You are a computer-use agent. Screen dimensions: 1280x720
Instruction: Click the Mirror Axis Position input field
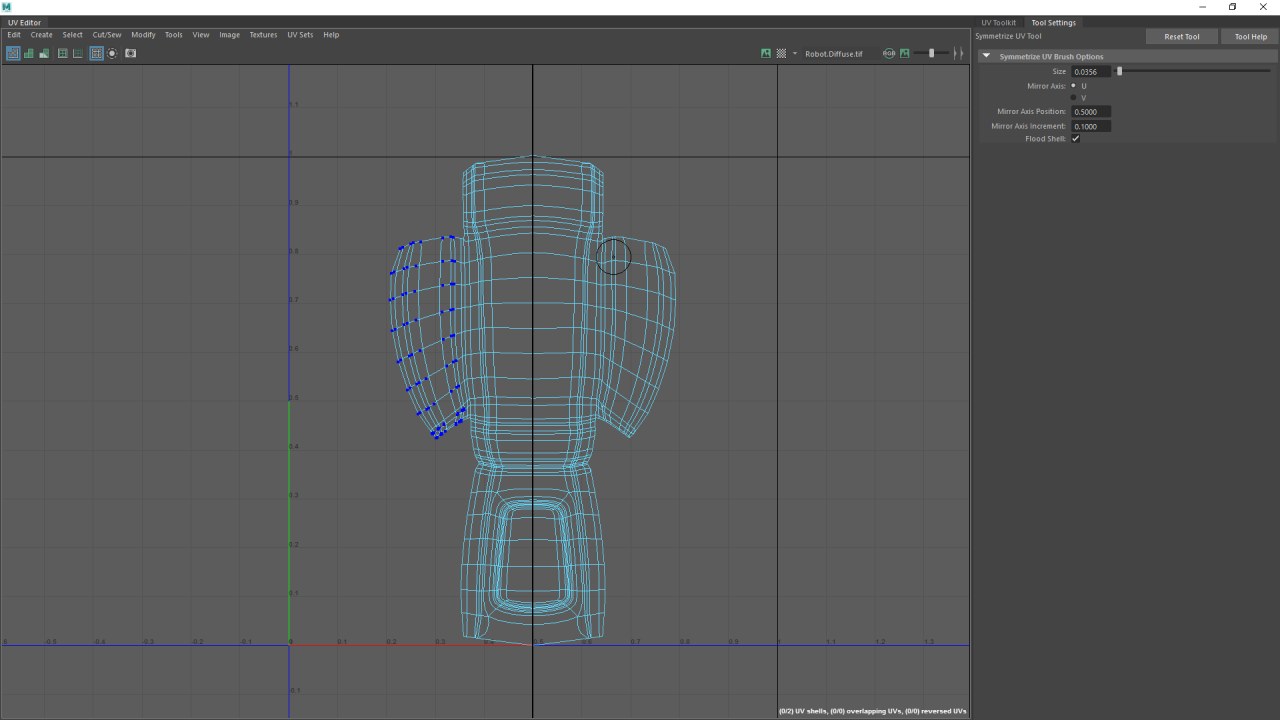pyautogui.click(x=1091, y=112)
